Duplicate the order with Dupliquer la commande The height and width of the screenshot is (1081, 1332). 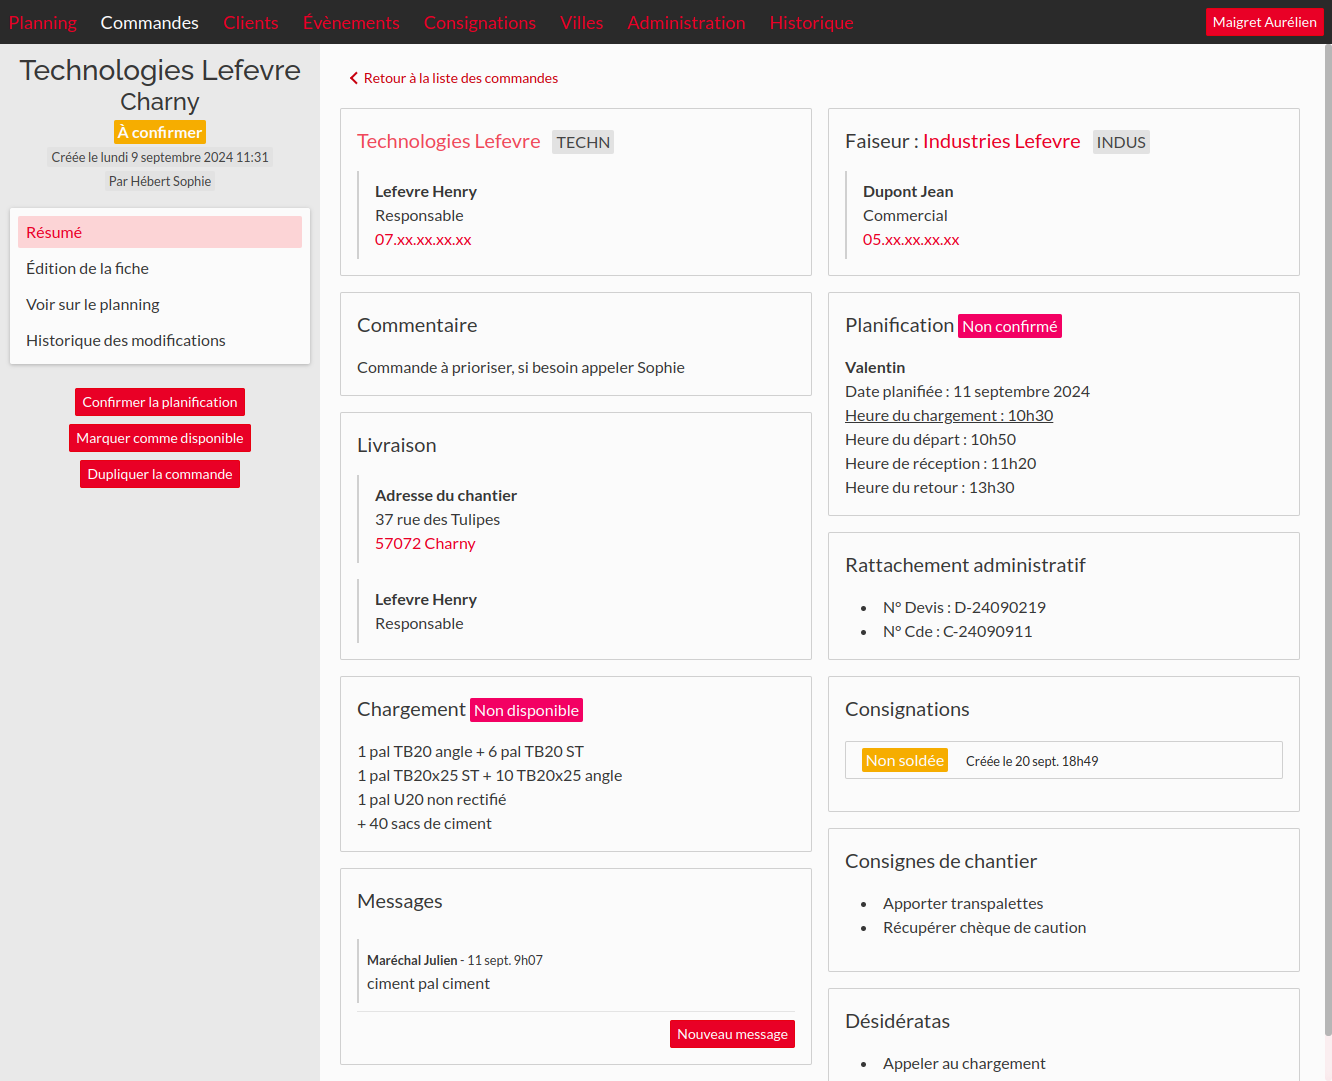point(160,474)
